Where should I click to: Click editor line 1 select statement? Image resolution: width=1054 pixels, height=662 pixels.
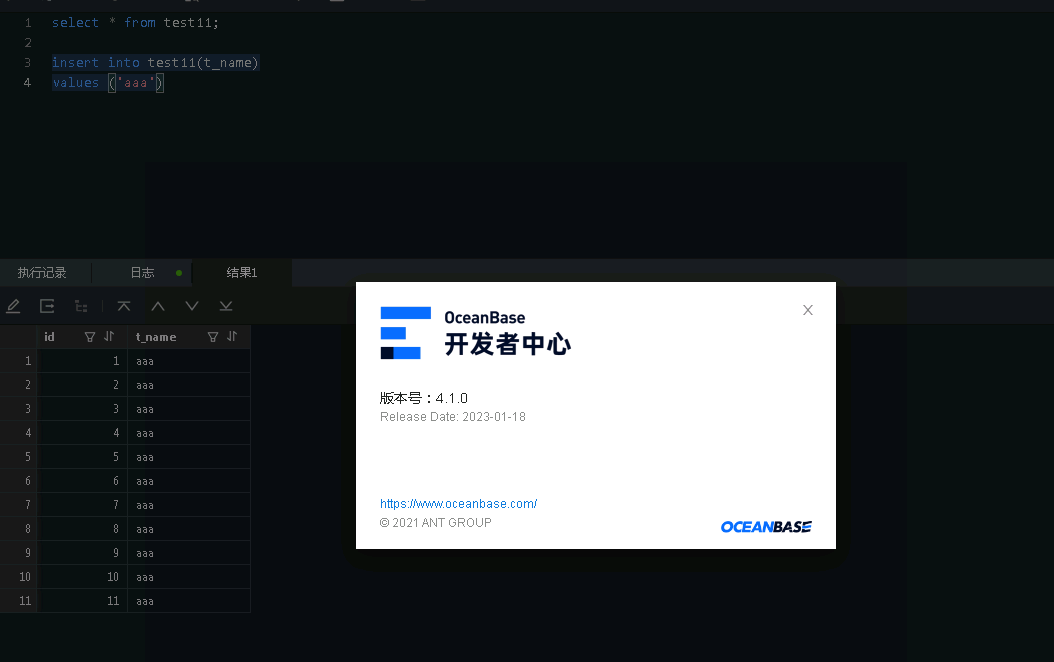tap(135, 22)
